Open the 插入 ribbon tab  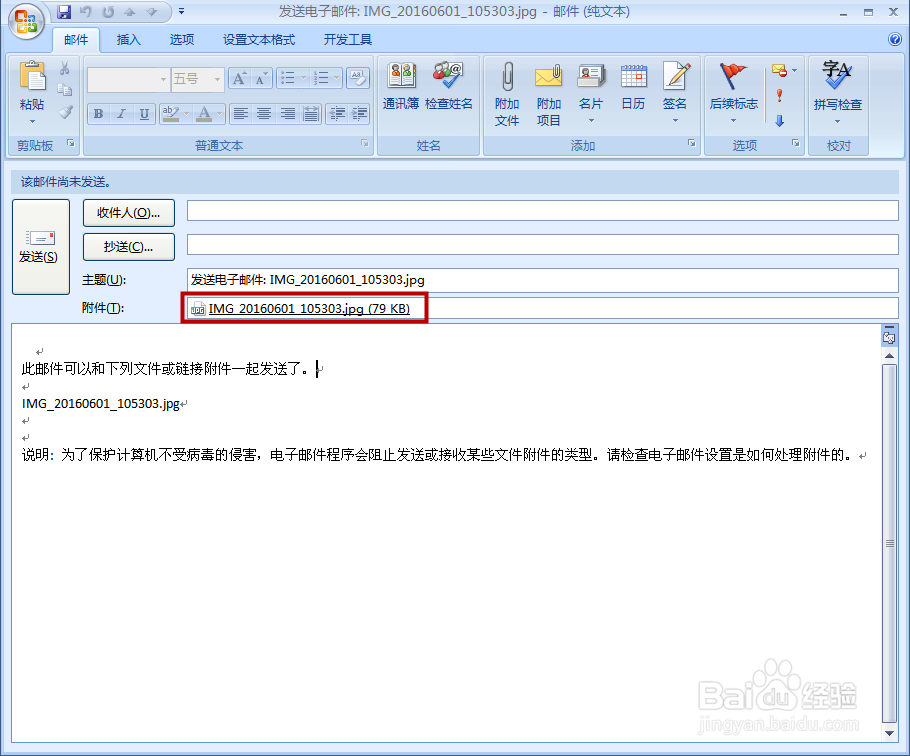pyautogui.click(x=128, y=39)
